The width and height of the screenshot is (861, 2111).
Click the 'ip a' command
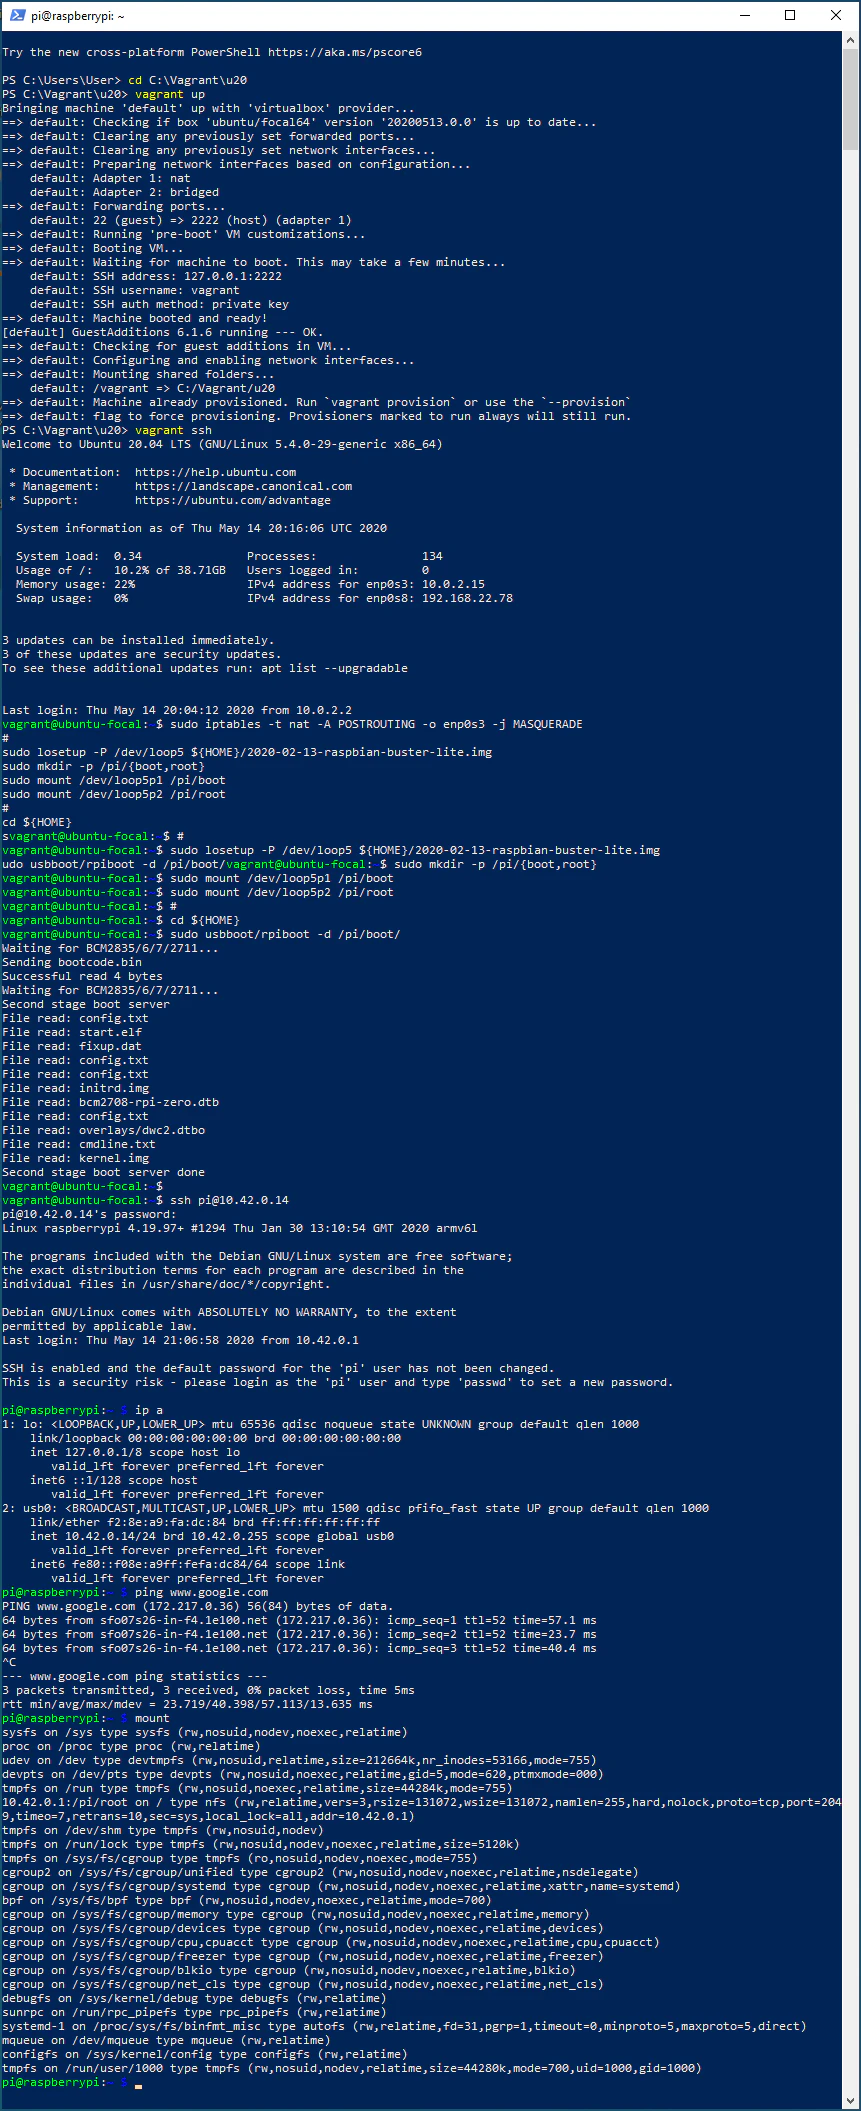pyautogui.click(x=149, y=1410)
